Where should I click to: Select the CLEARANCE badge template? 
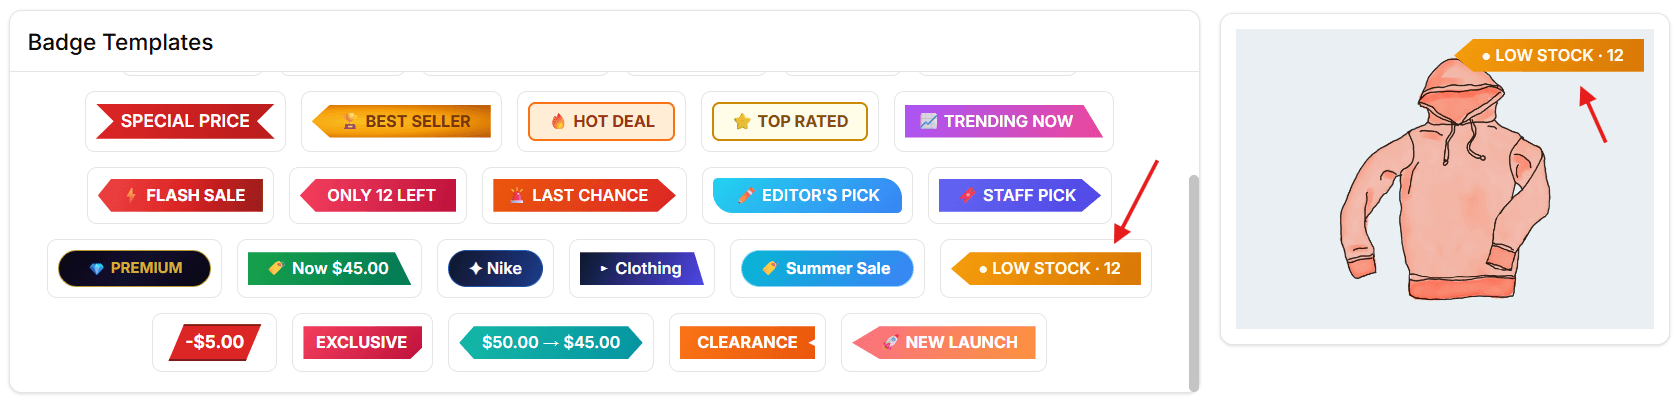point(747,342)
